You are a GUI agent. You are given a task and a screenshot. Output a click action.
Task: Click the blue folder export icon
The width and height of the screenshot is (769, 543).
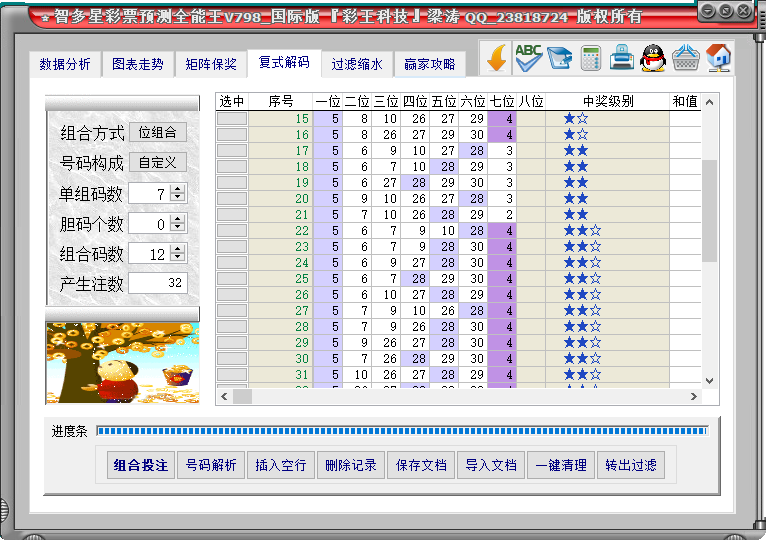point(560,59)
